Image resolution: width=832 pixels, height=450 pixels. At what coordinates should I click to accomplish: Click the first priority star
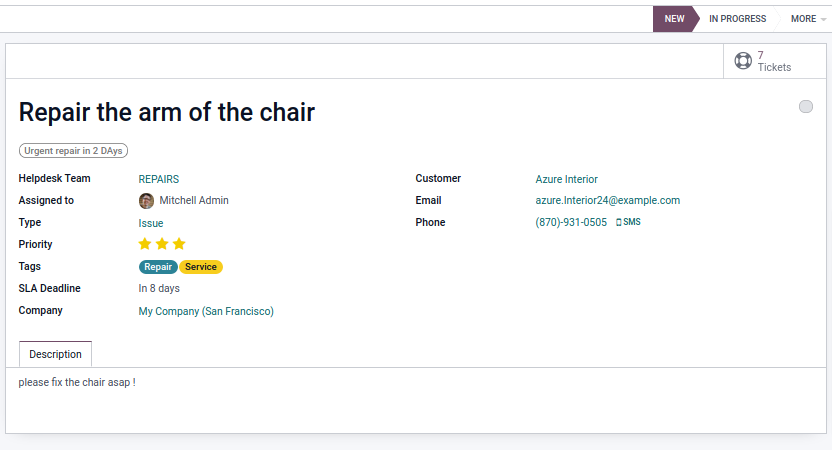coord(145,244)
